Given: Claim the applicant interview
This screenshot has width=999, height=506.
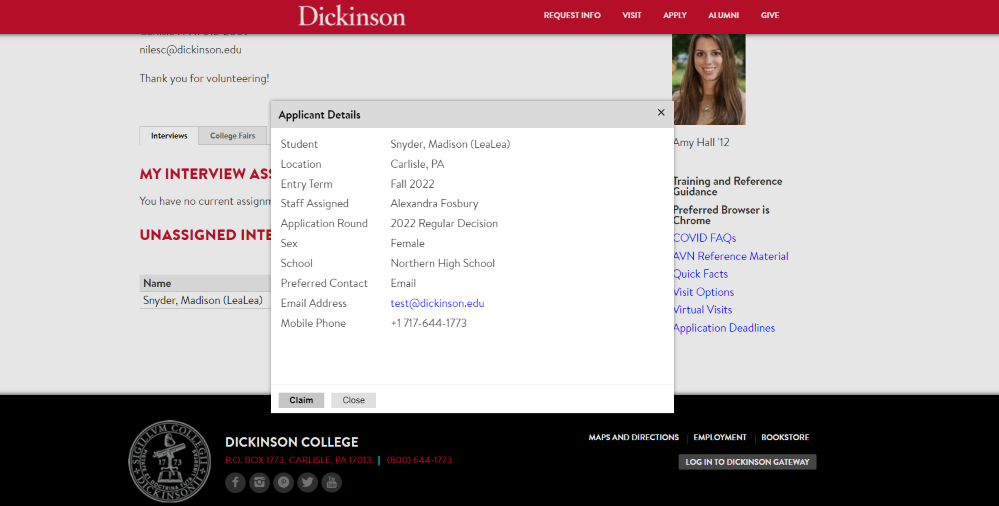Looking at the screenshot, I should point(301,400).
